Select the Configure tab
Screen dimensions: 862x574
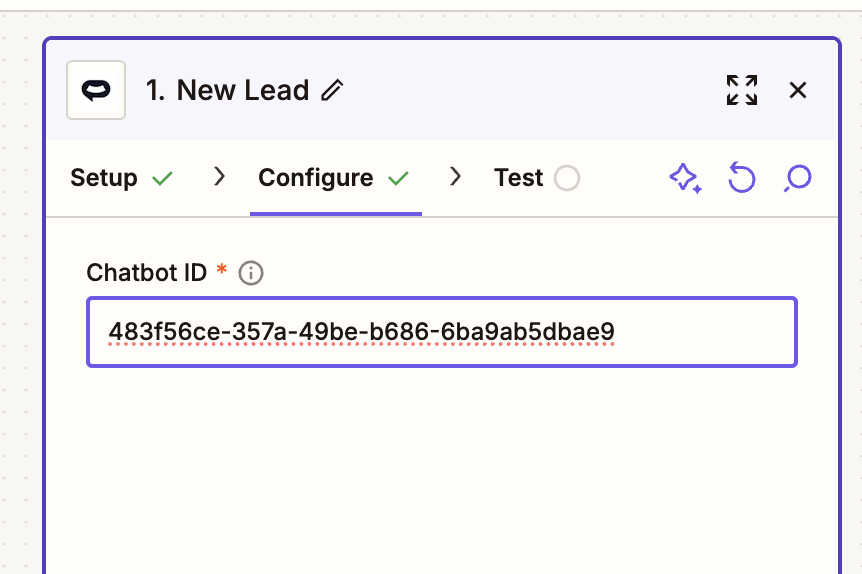(316, 178)
